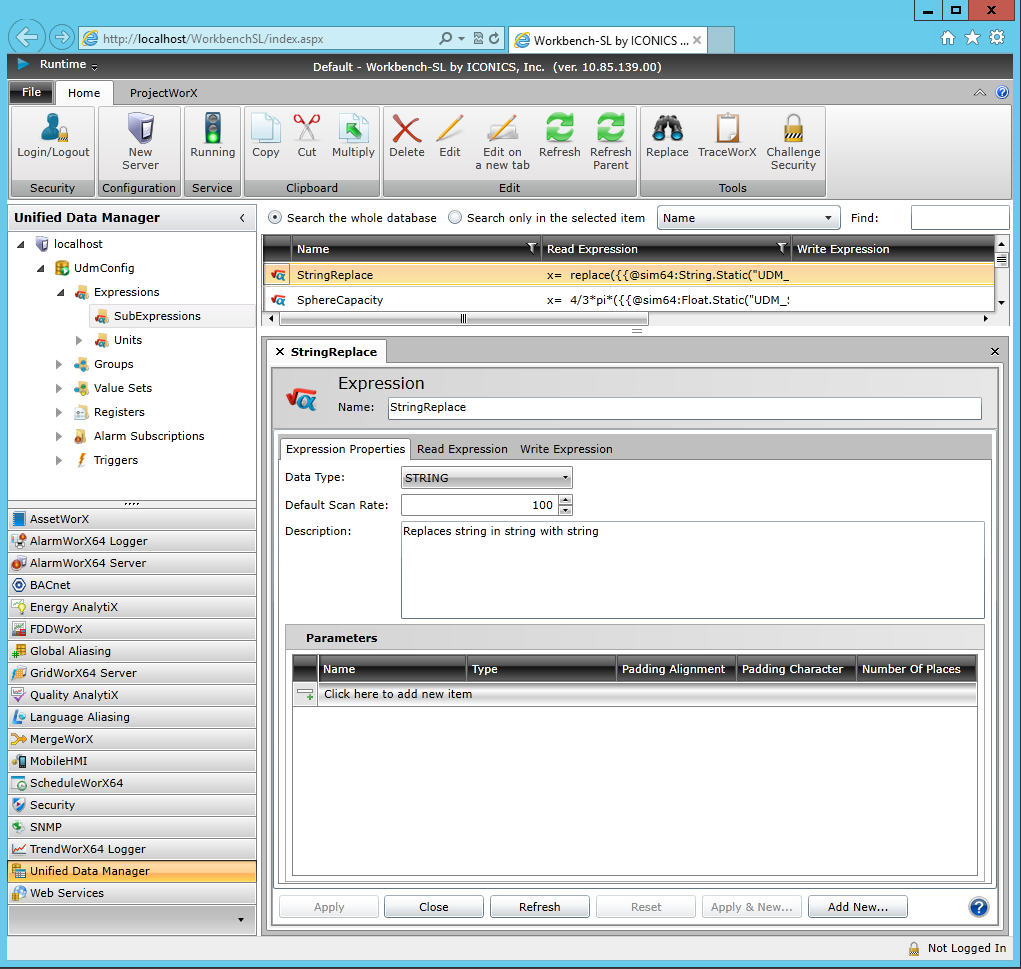1021x969 pixels.
Task: Switch to the Read Expression tab
Action: (462, 449)
